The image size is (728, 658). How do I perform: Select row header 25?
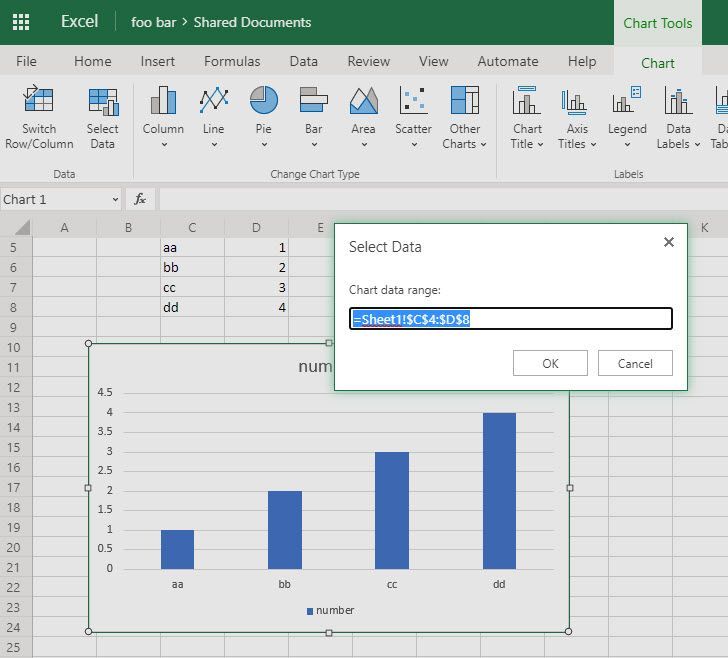coord(13,647)
